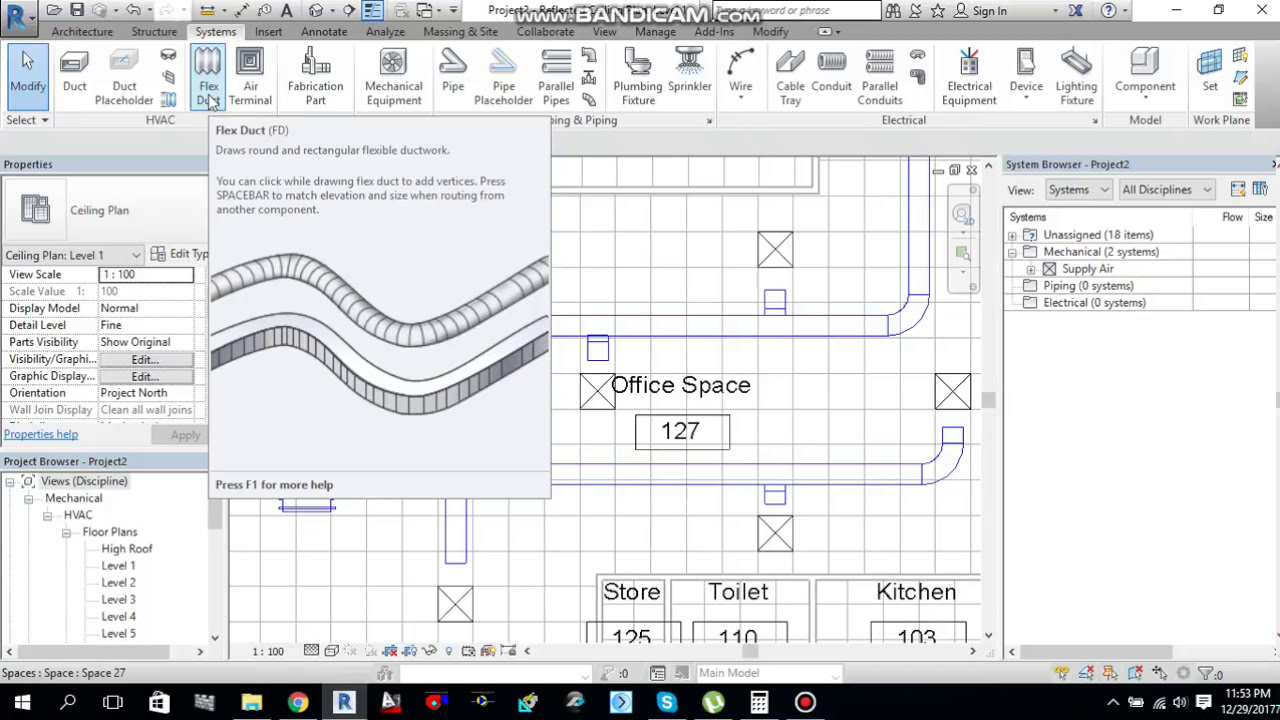The image size is (1280, 720).
Task: Select the Pipe Placeholder tool
Action: [x=503, y=78]
